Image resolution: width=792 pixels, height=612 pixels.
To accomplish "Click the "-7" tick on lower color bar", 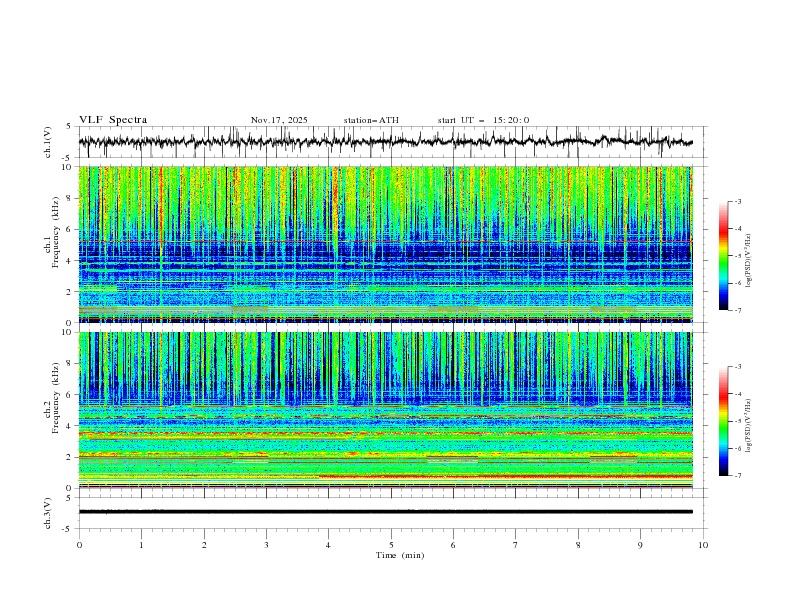I will (738, 476).
